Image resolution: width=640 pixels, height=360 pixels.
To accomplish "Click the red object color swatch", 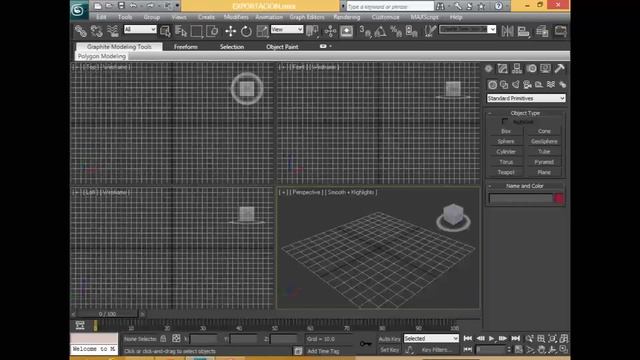I will point(559,199).
